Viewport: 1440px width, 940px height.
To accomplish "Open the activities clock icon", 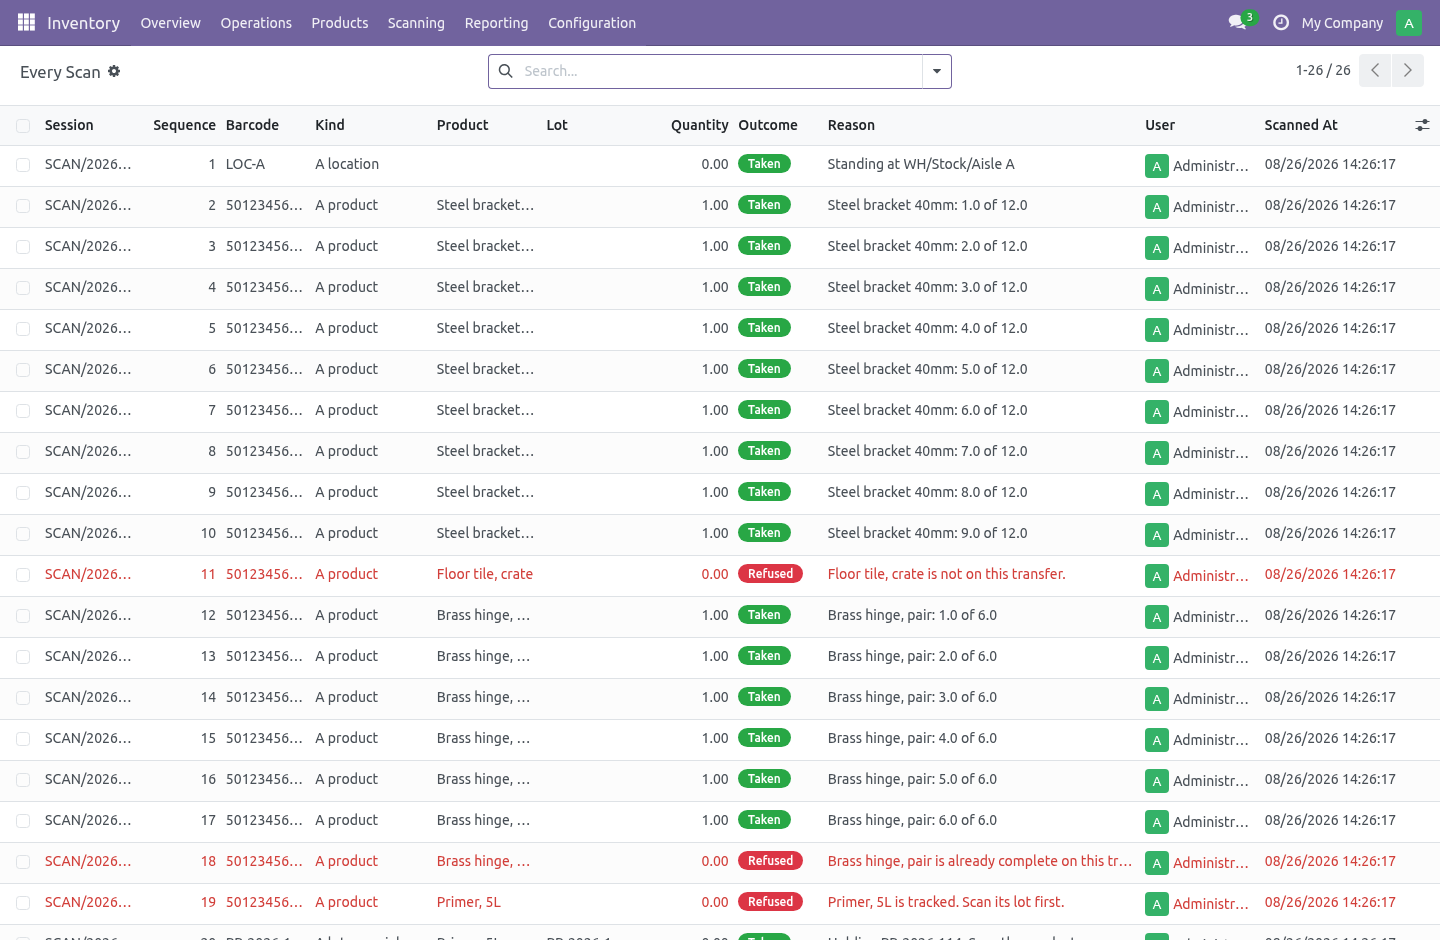I will click(x=1281, y=22).
